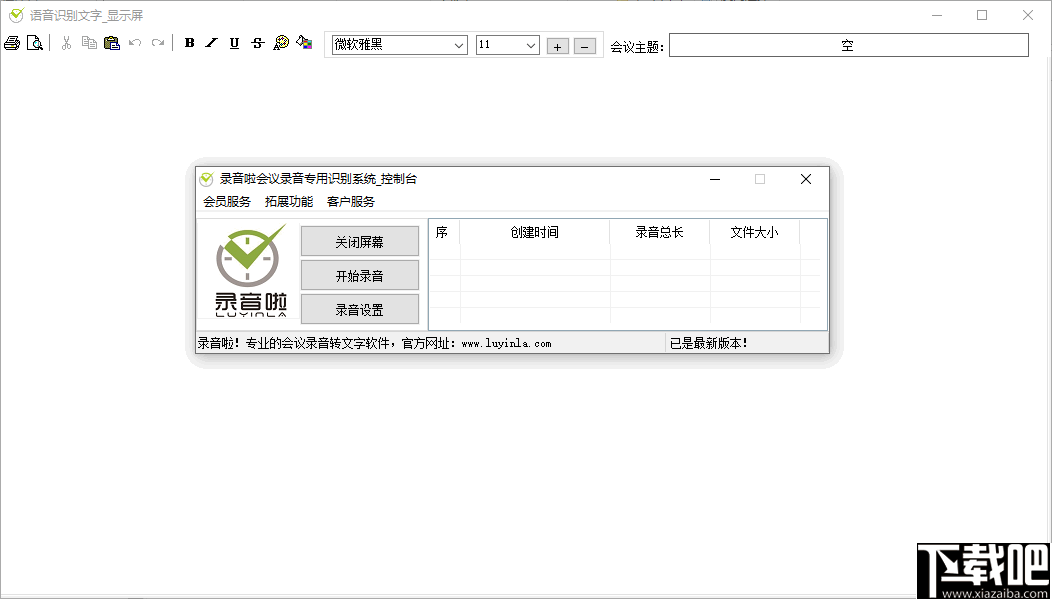This screenshot has width=1052, height=599.
Task: Open the 客户服务 menu
Action: [349, 200]
